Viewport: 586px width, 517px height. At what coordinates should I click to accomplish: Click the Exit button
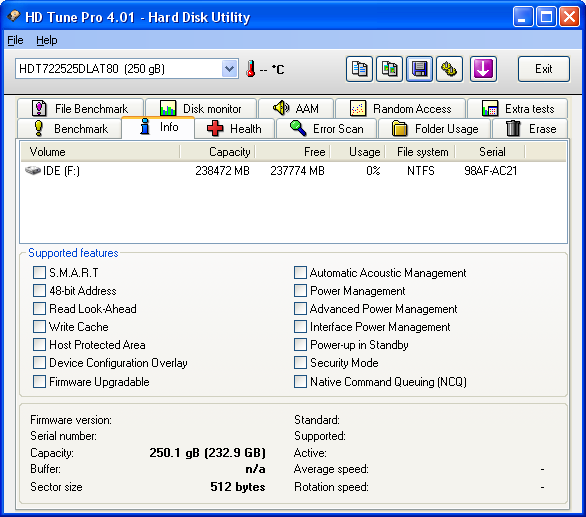(544, 69)
